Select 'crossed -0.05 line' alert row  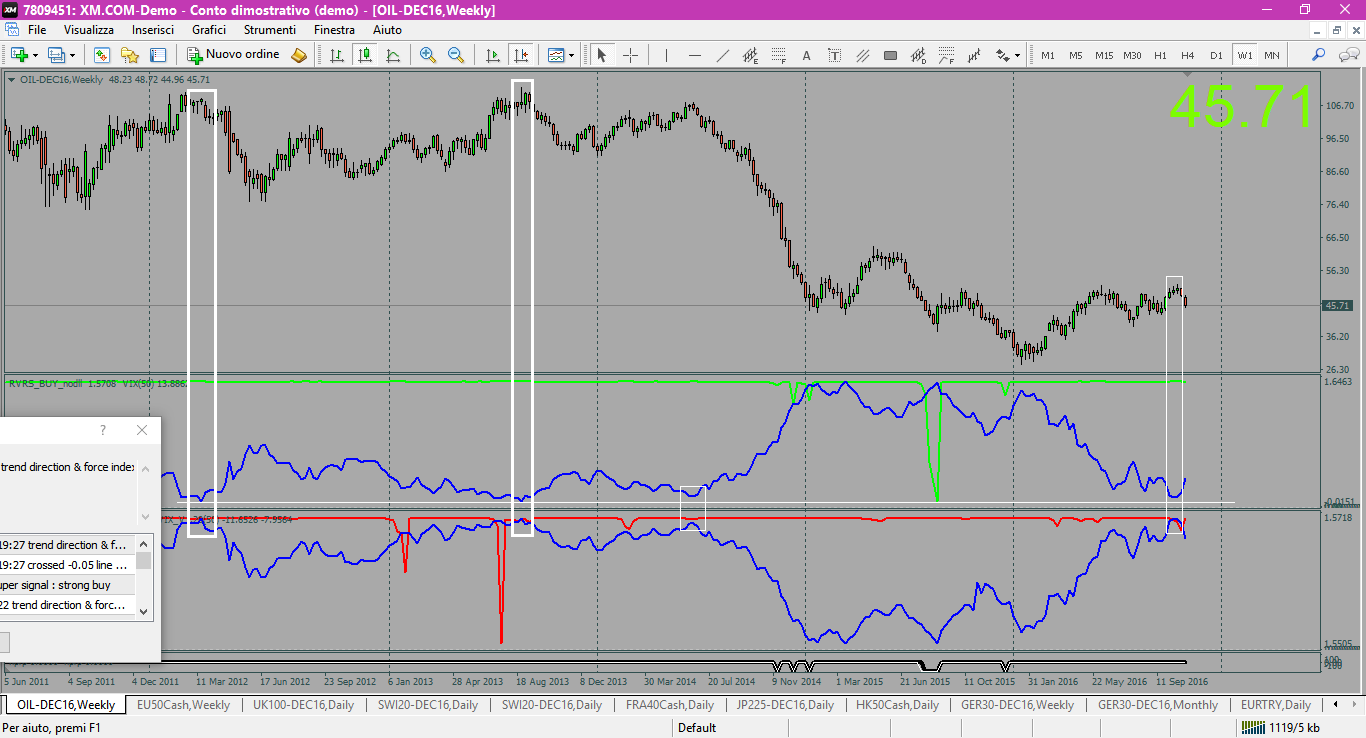(67, 565)
